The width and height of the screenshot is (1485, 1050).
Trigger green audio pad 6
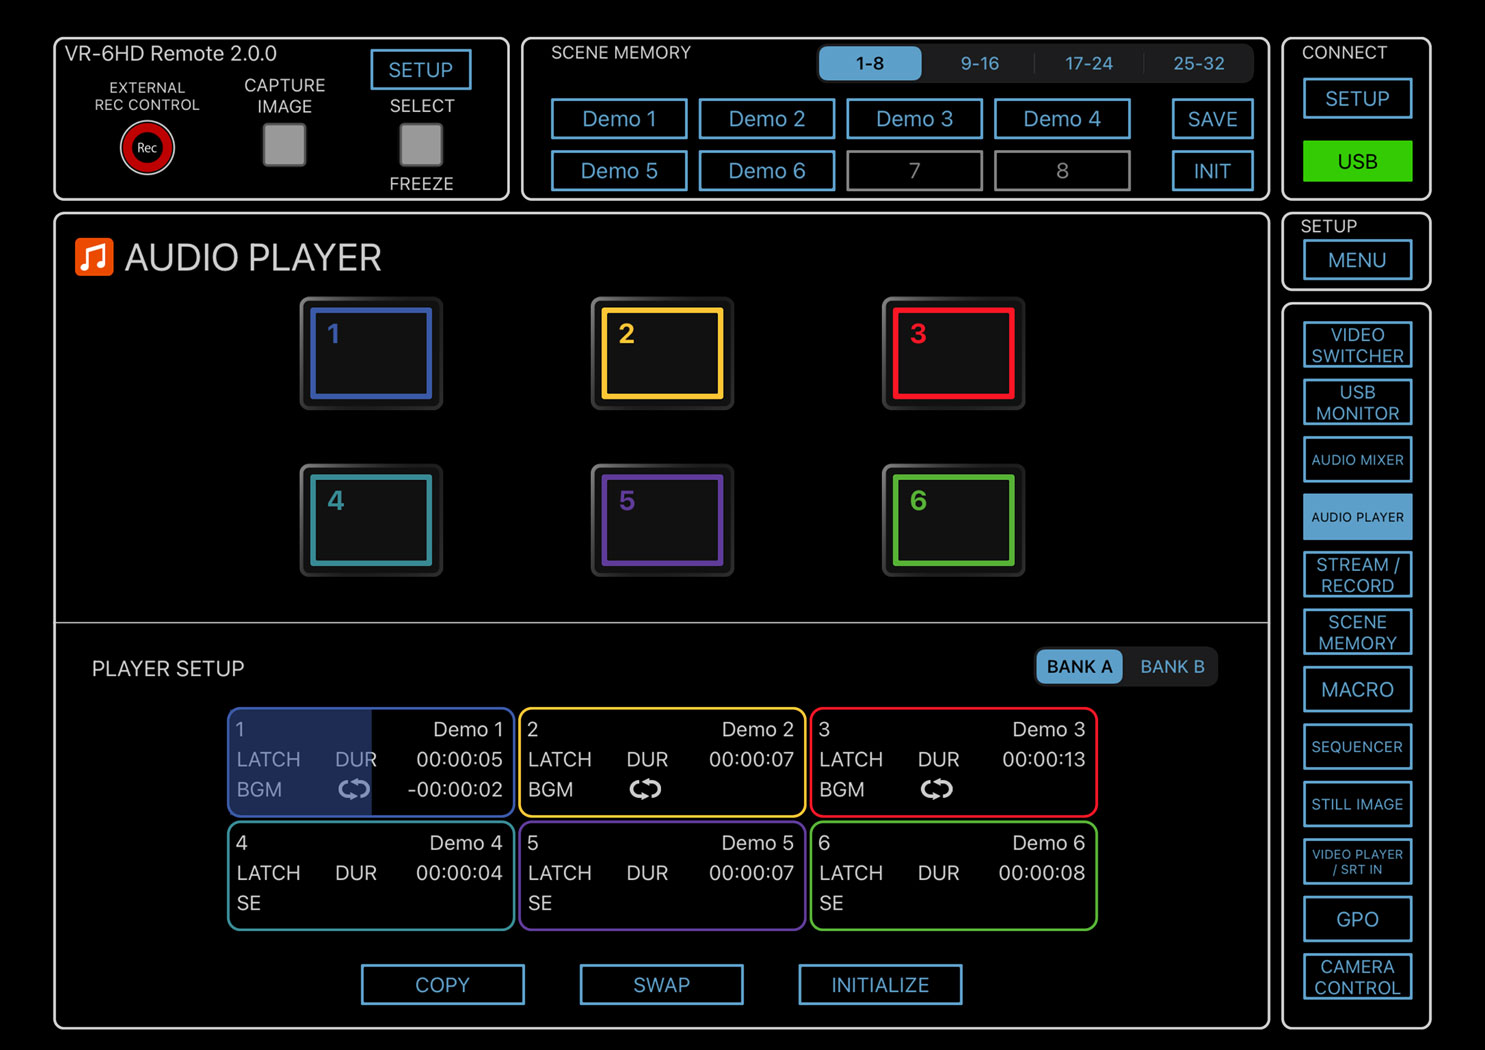[953, 520]
